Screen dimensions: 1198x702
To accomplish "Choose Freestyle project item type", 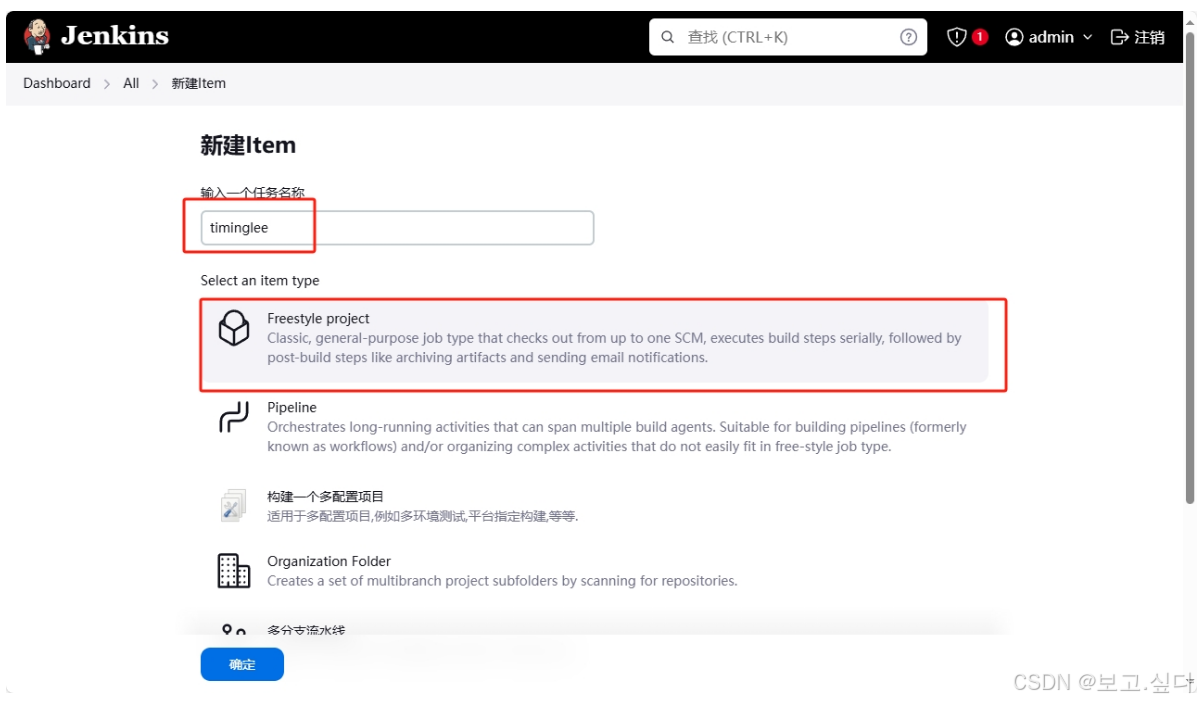I will coord(595,341).
